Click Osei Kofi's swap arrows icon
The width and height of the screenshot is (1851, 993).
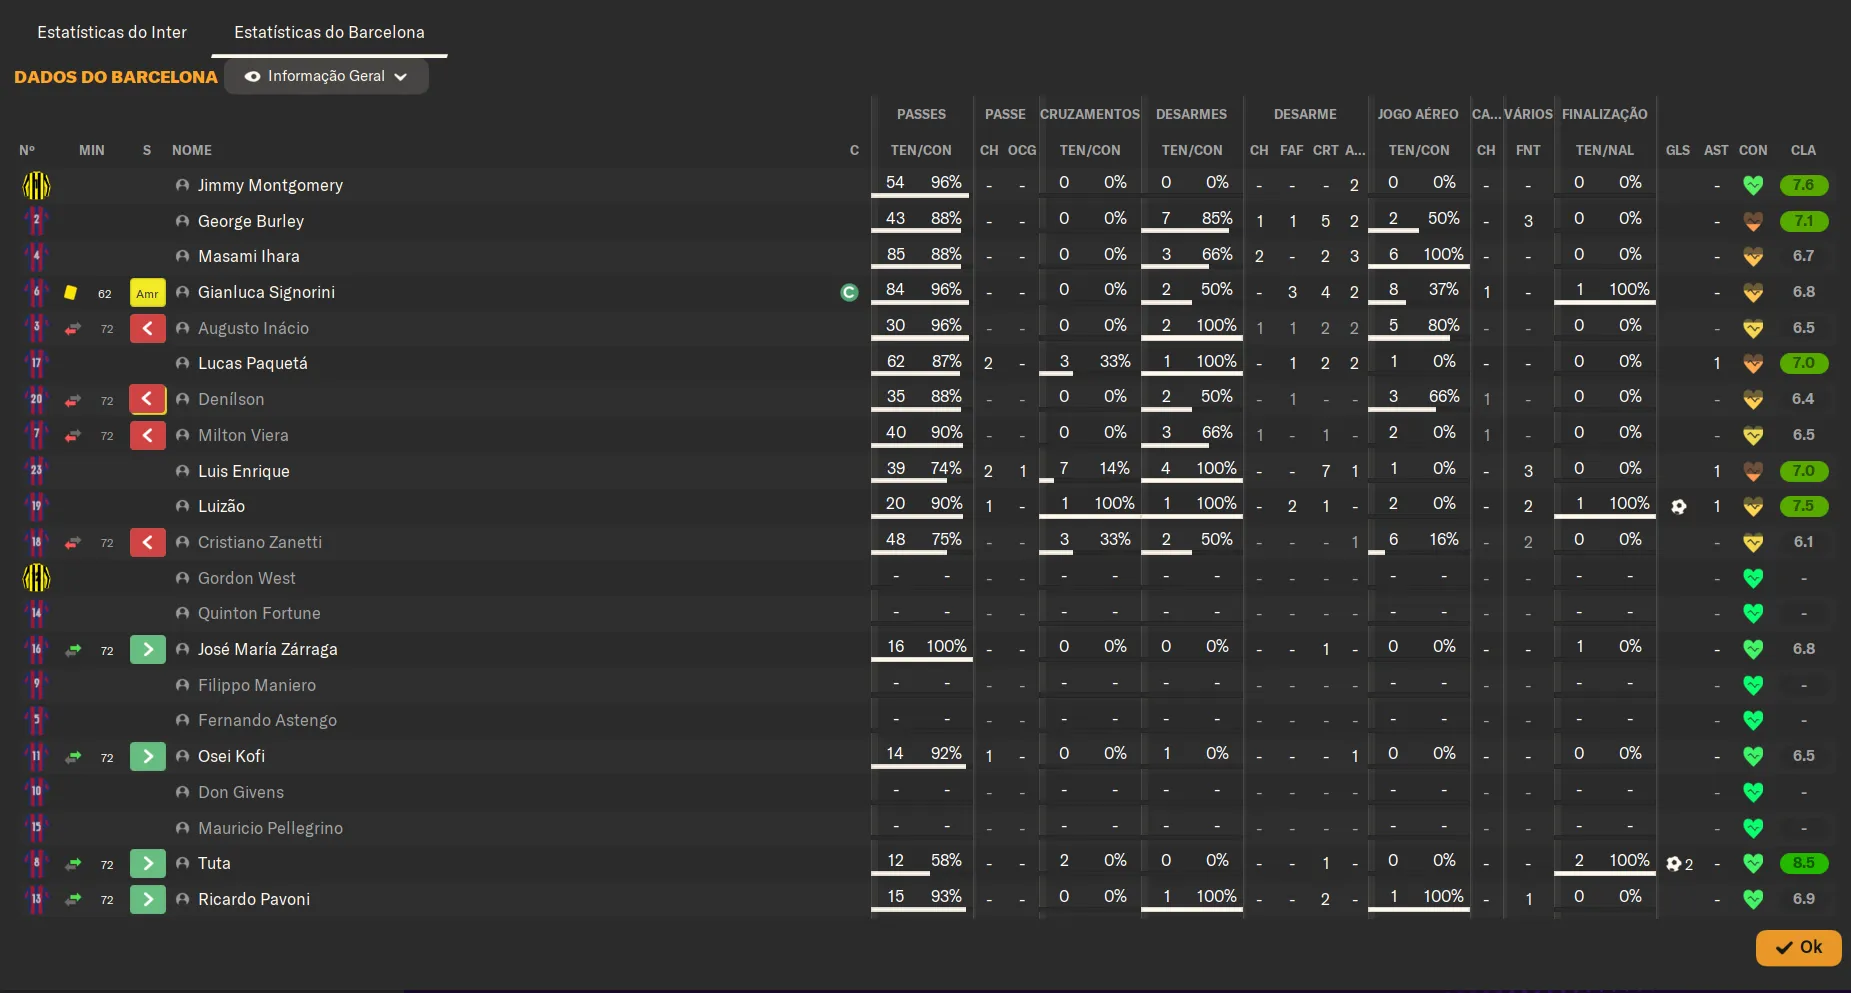73,757
